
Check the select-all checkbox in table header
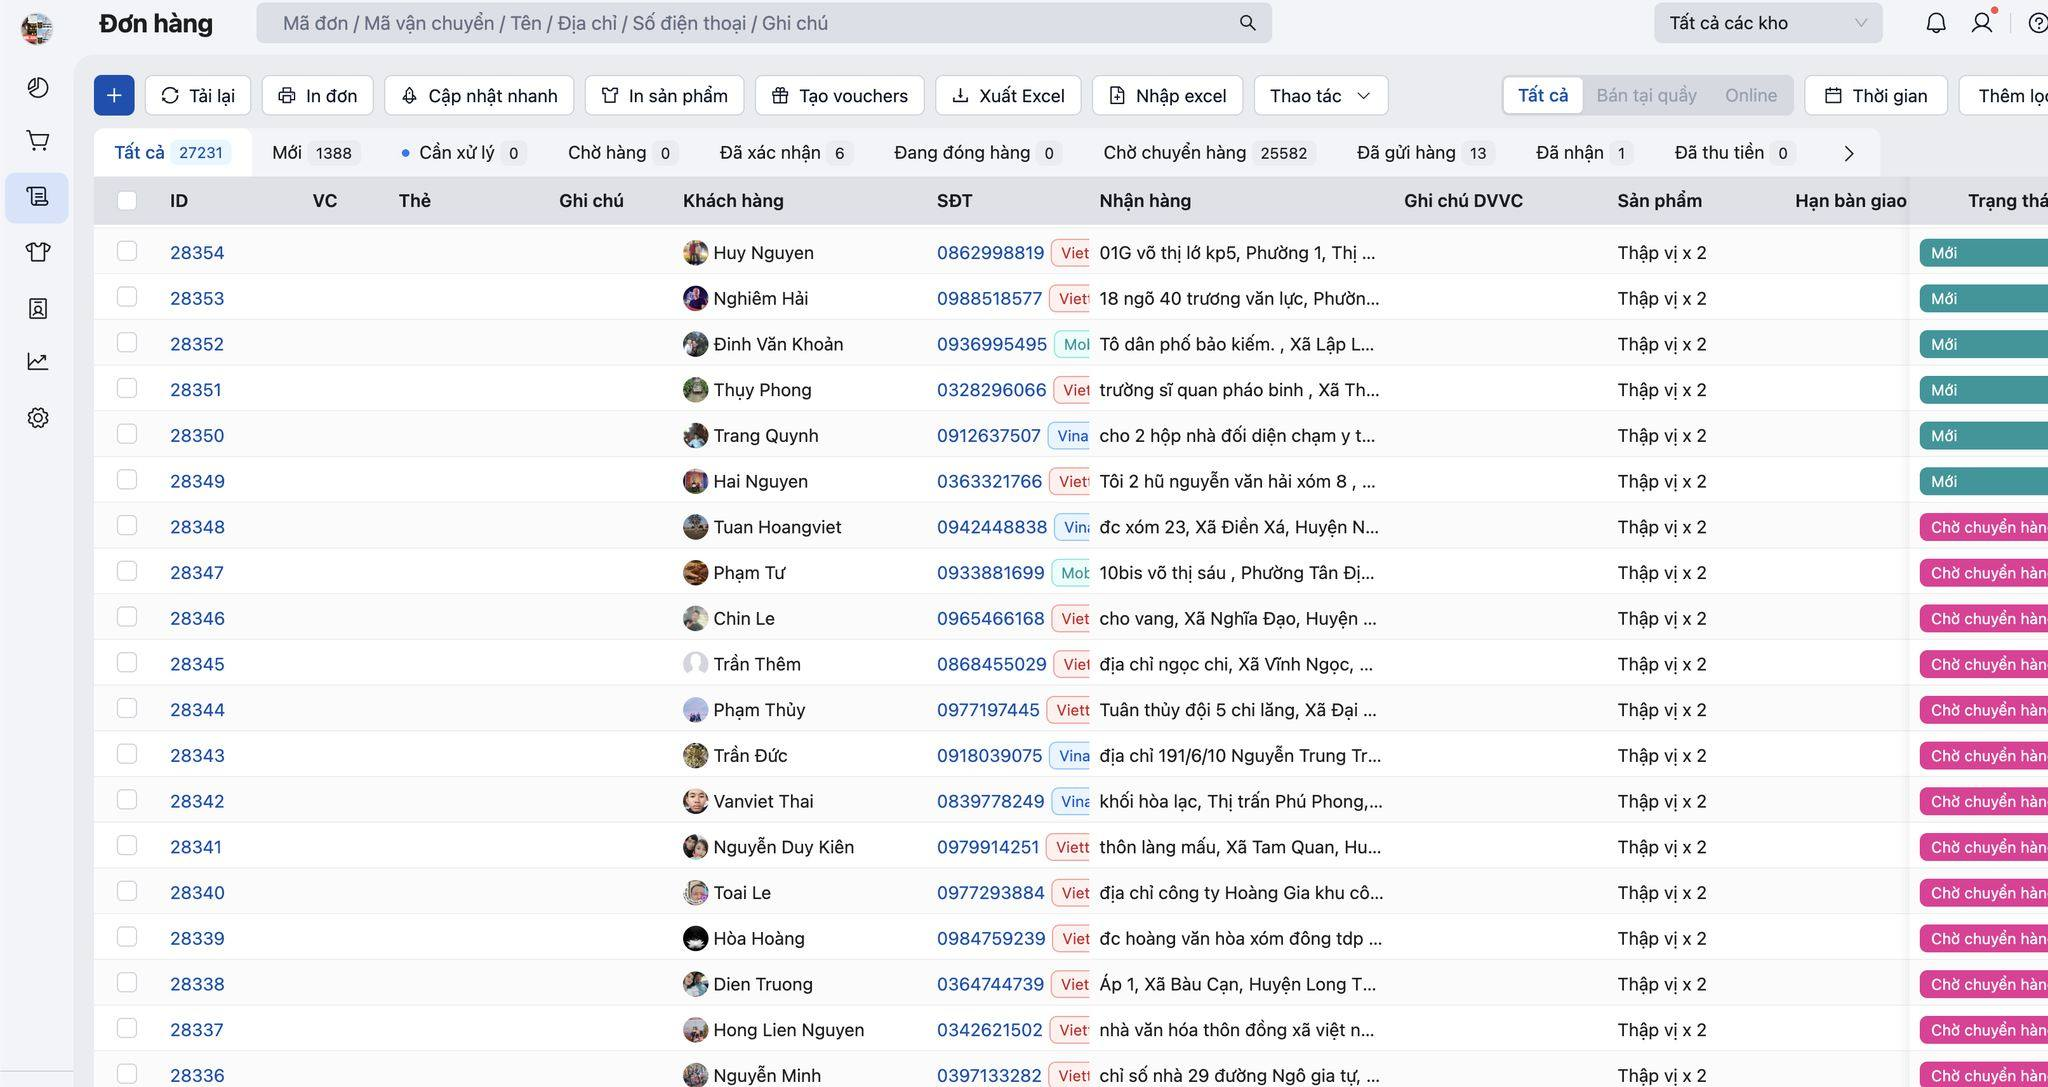127,200
